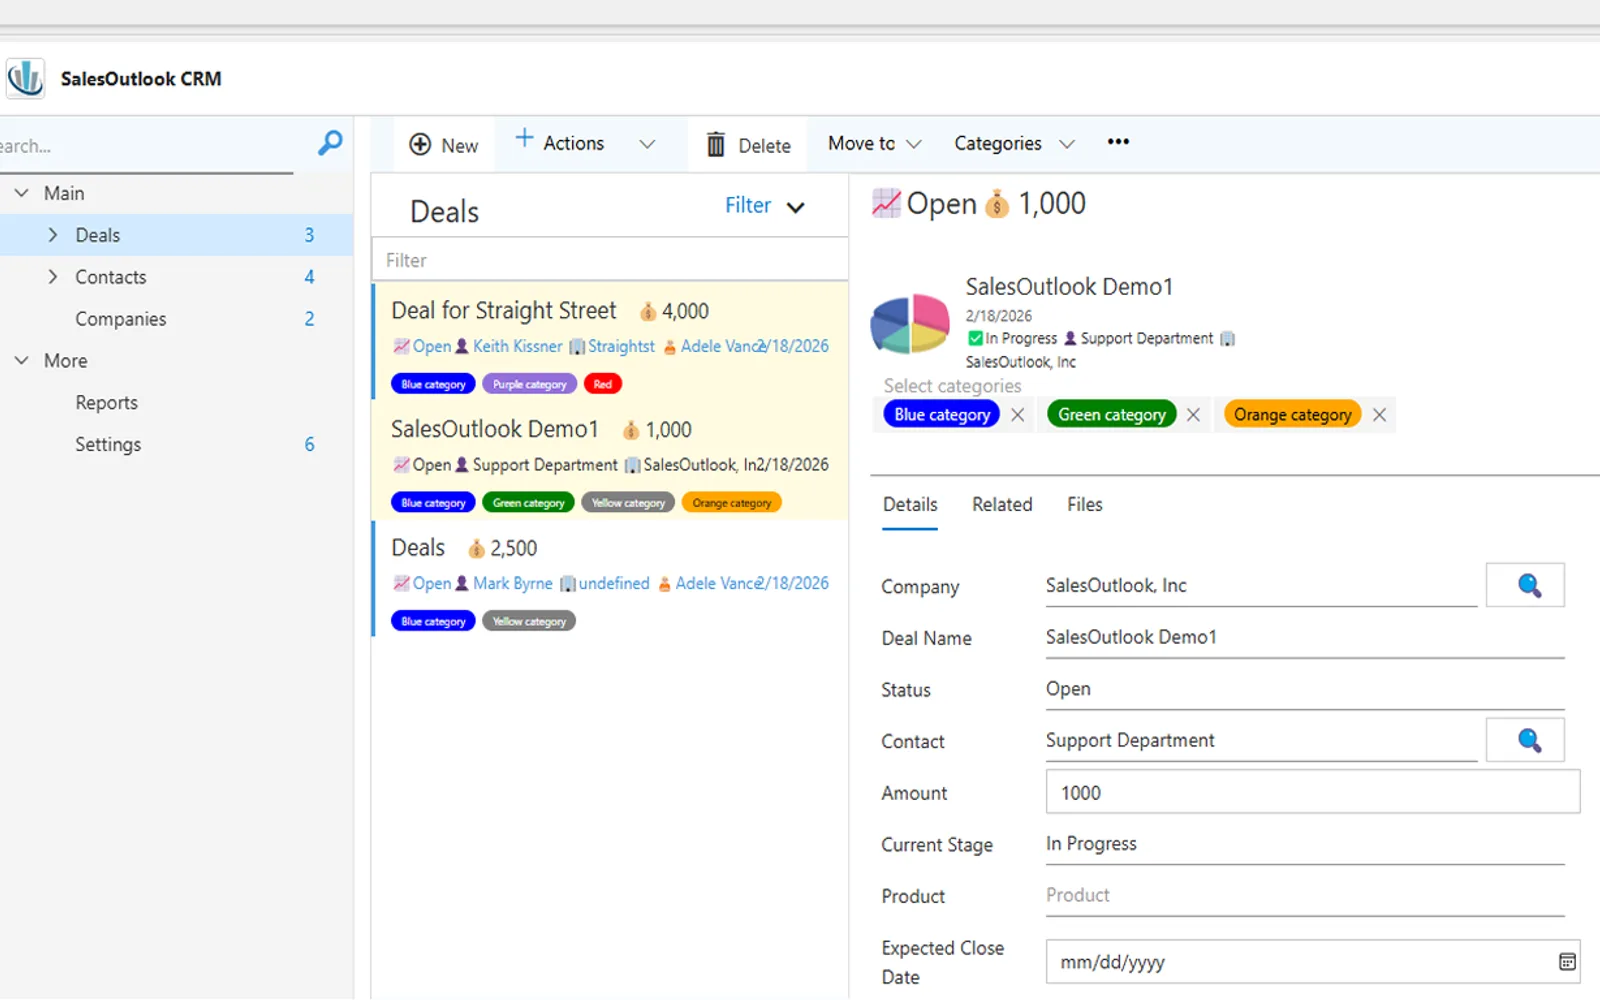Remove the Blue category tag
The width and height of the screenshot is (1600, 1000).
pyautogui.click(x=1018, y=415)
